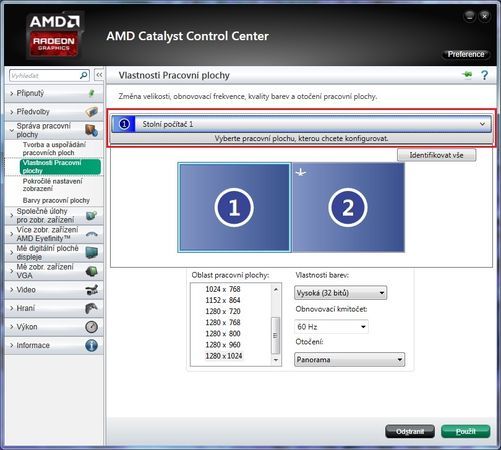
Task: Click the resolution list scroll down arrow
Action: (x=276, y=360)
